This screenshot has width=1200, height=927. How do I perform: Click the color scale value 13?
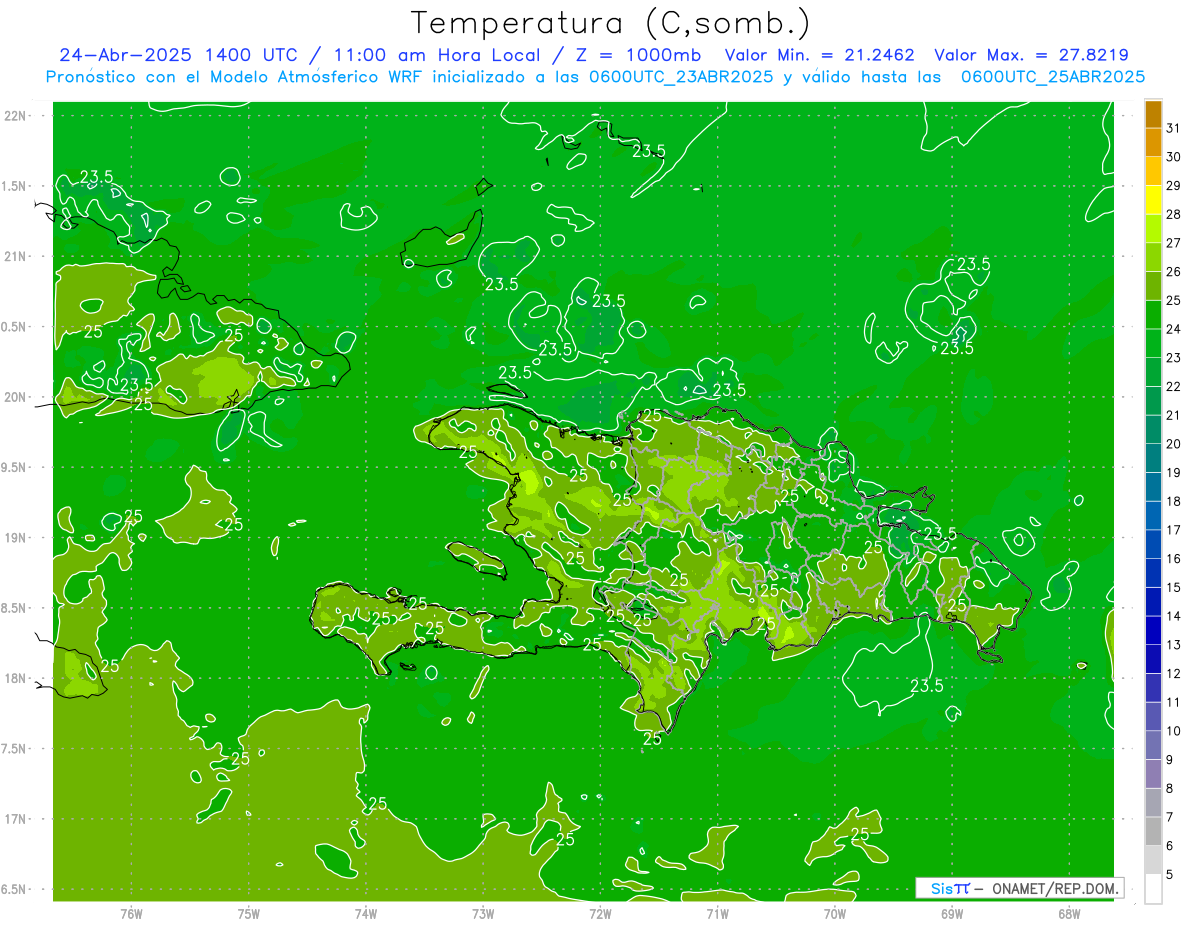(x=1174, y=645)
